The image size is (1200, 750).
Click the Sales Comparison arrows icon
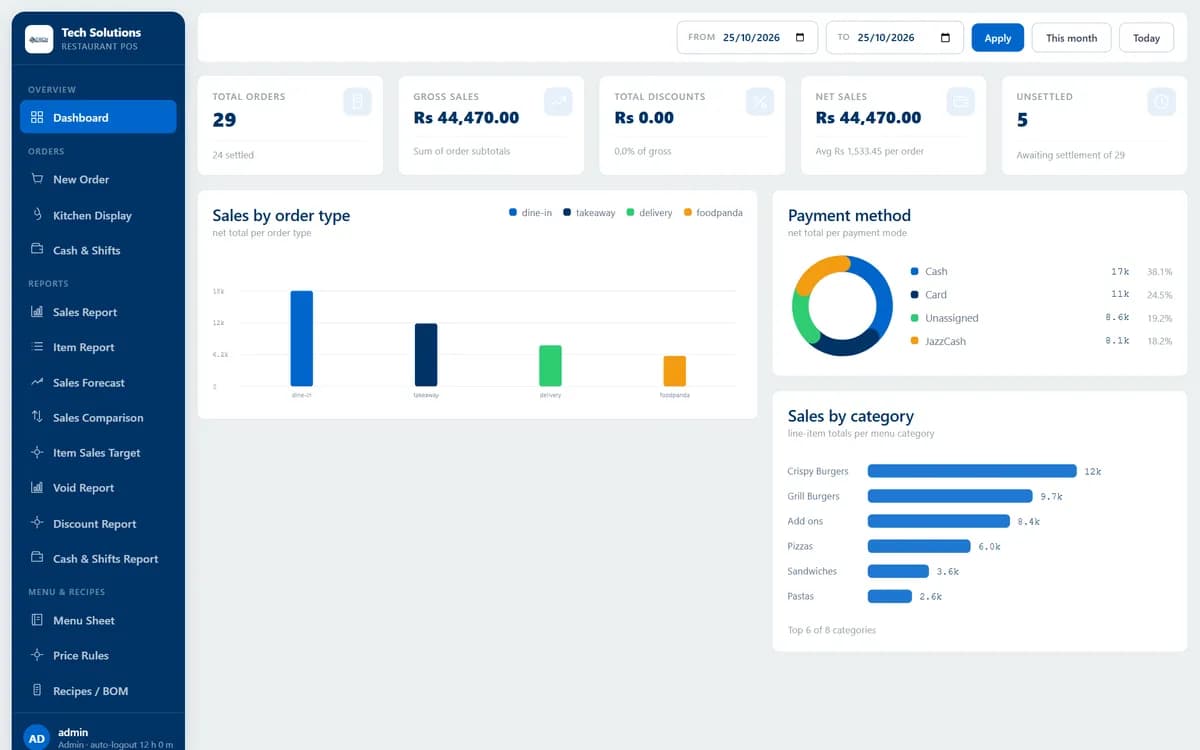37,417
